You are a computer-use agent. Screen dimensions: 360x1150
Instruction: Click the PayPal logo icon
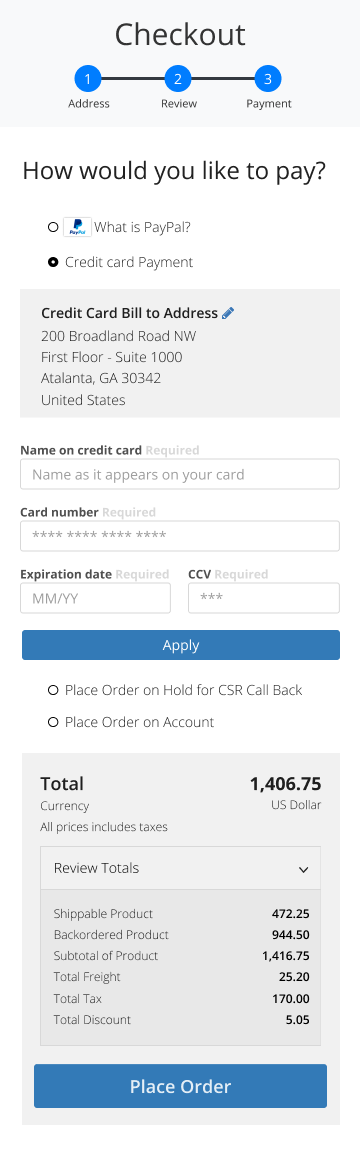point(77,227)
